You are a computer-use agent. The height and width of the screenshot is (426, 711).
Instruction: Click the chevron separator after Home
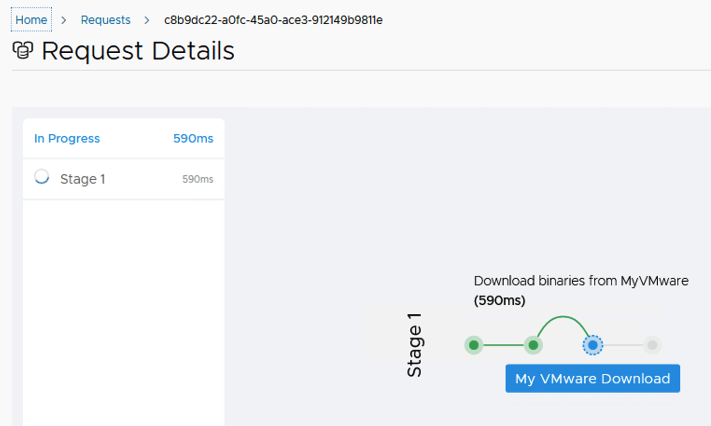64,20
